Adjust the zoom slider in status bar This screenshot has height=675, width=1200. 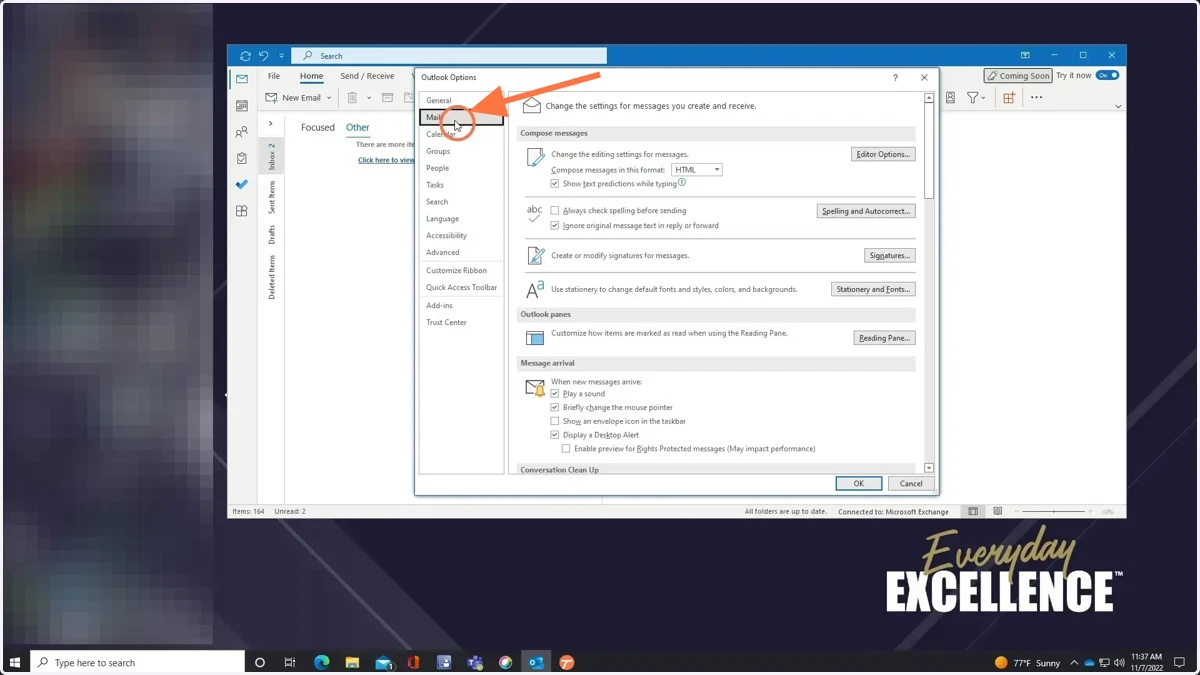[1055, 511]
